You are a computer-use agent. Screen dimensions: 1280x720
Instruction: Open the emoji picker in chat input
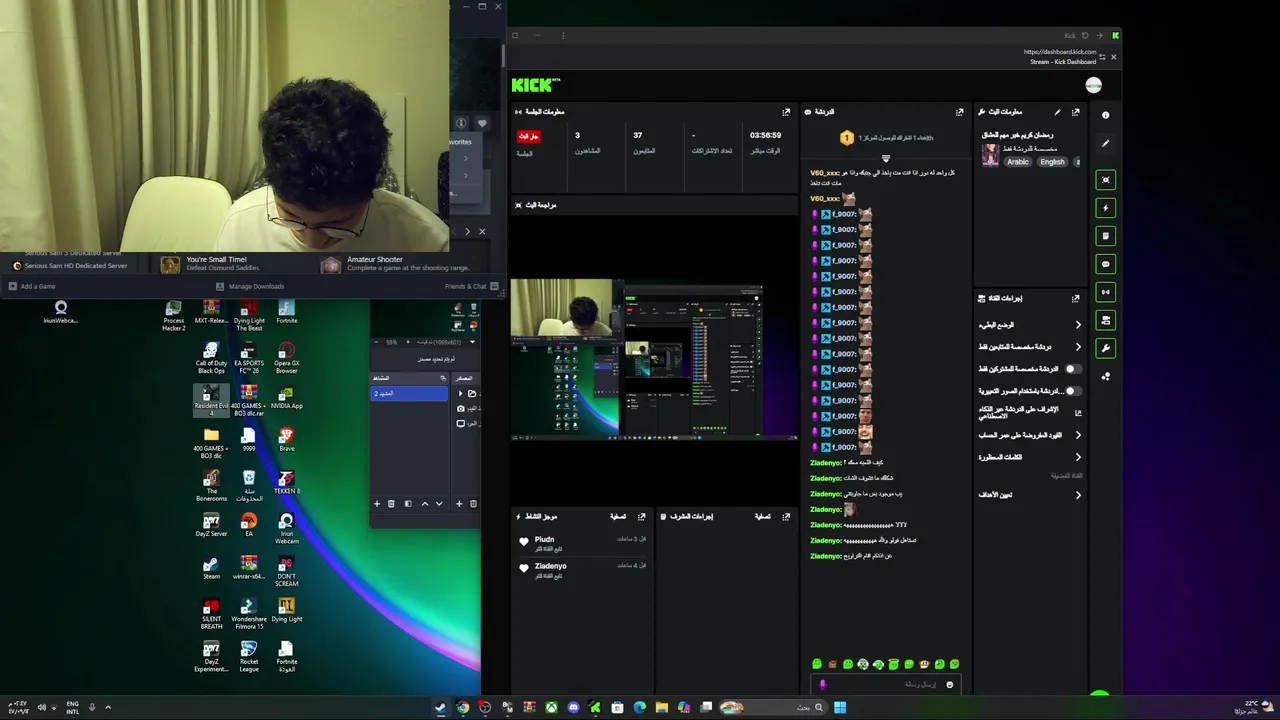949,685
